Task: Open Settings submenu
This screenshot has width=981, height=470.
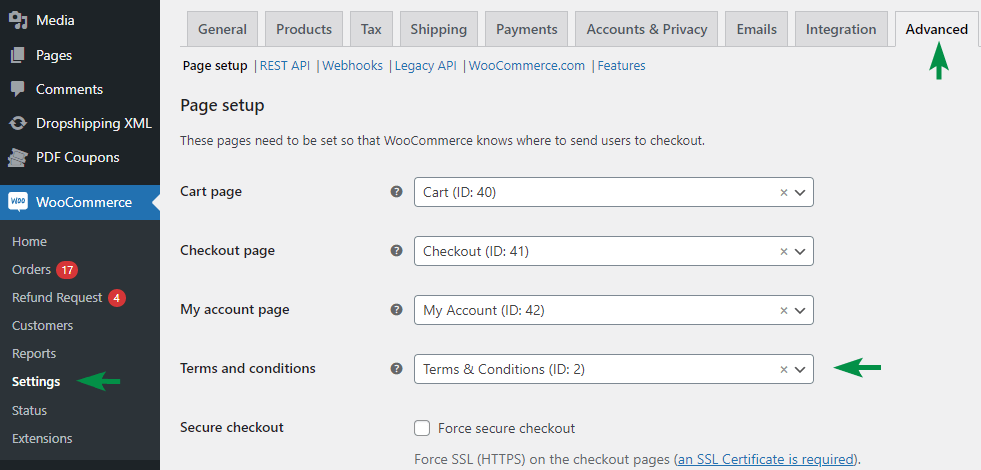Action: [36, 382]
